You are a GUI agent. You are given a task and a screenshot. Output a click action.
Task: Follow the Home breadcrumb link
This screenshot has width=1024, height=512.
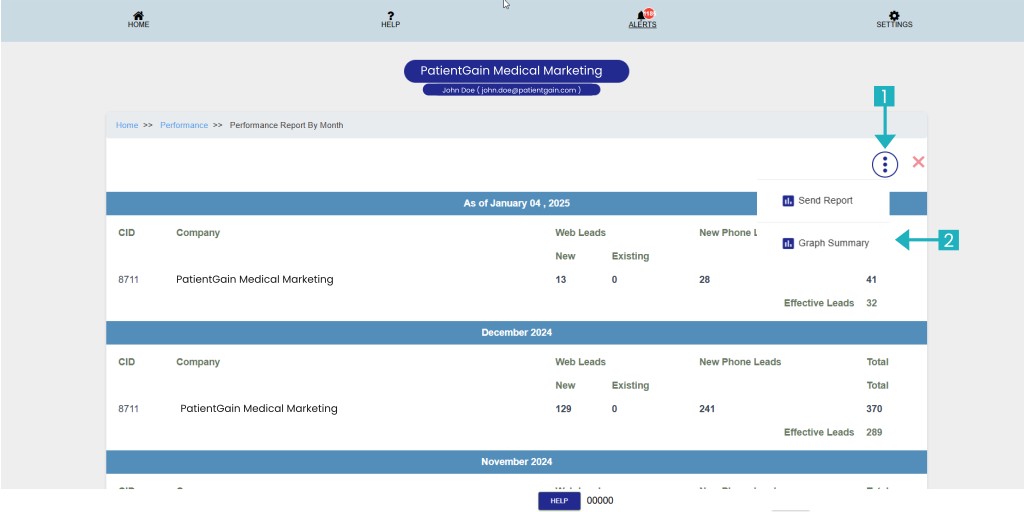pos(127,125)
